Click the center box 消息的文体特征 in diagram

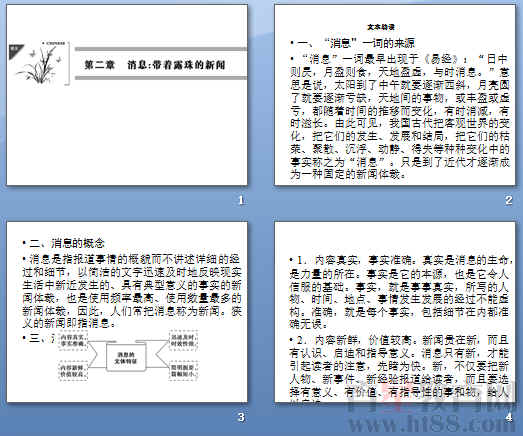click(x=125, y=358)
